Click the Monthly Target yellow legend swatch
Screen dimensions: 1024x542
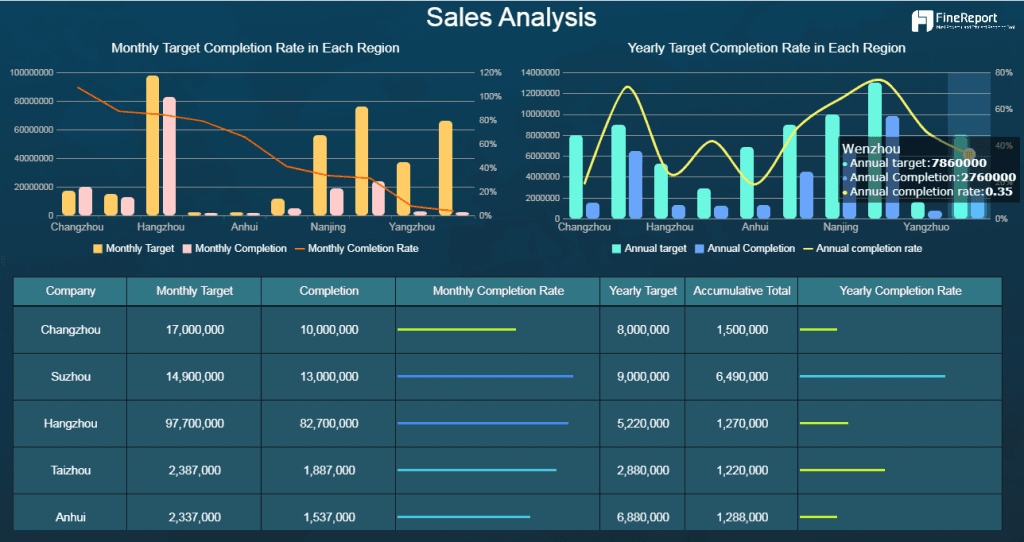pyautogui.click(x=98, y=249)
